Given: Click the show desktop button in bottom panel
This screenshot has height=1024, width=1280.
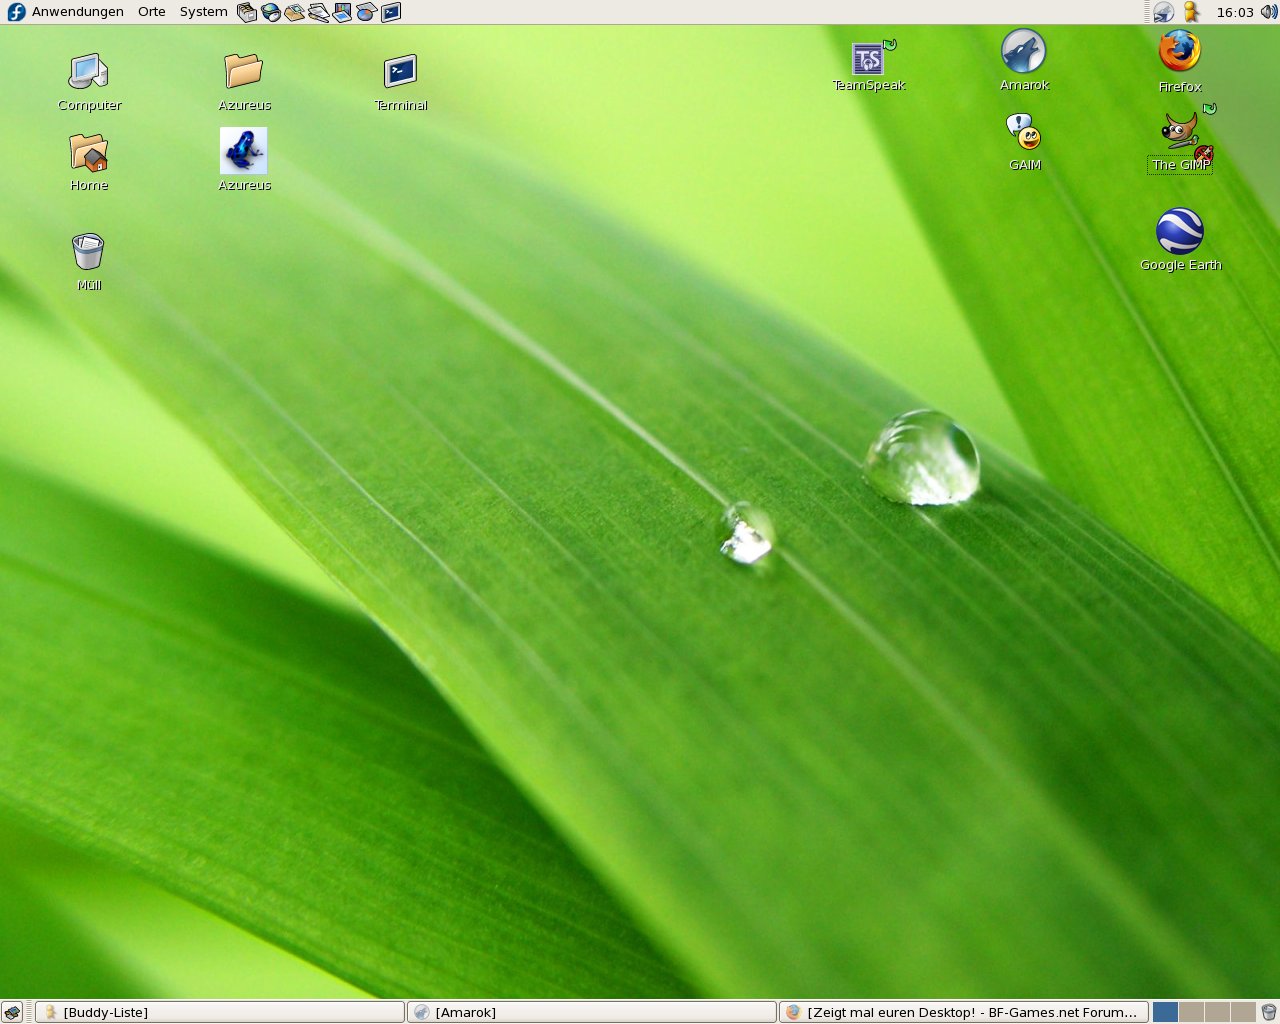Looking at the screenshot, I should click(x=12, y=1012).
